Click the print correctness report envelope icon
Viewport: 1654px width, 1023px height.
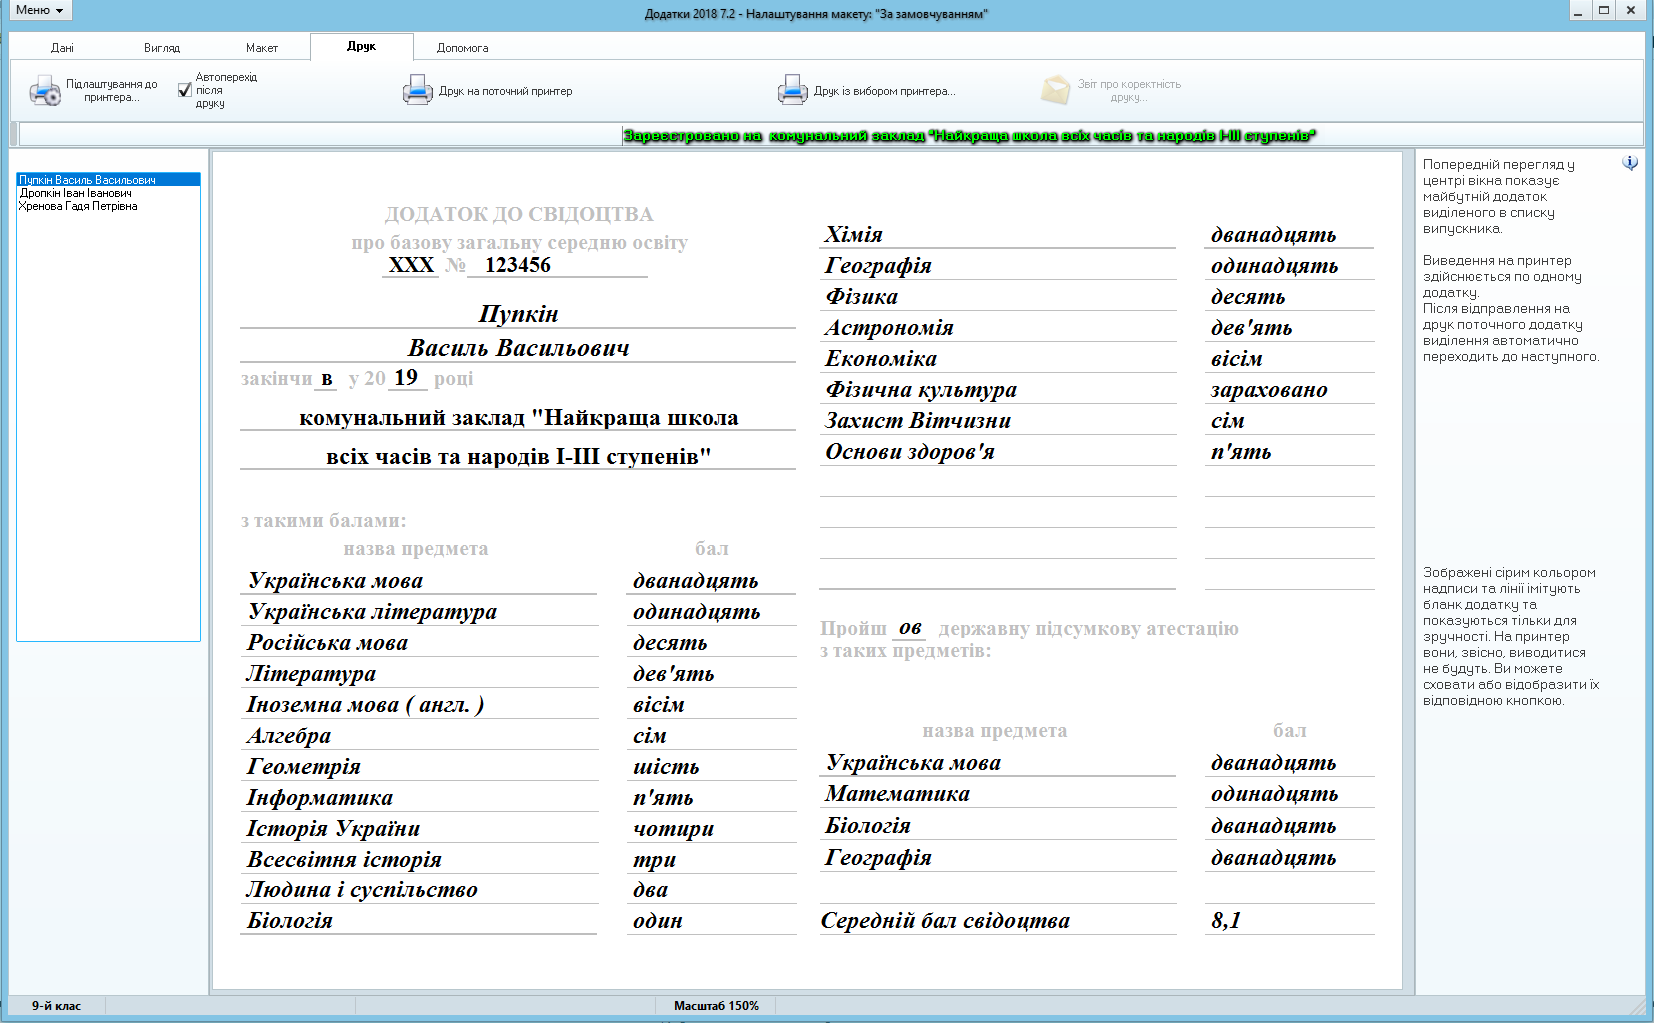[1055, 91]
